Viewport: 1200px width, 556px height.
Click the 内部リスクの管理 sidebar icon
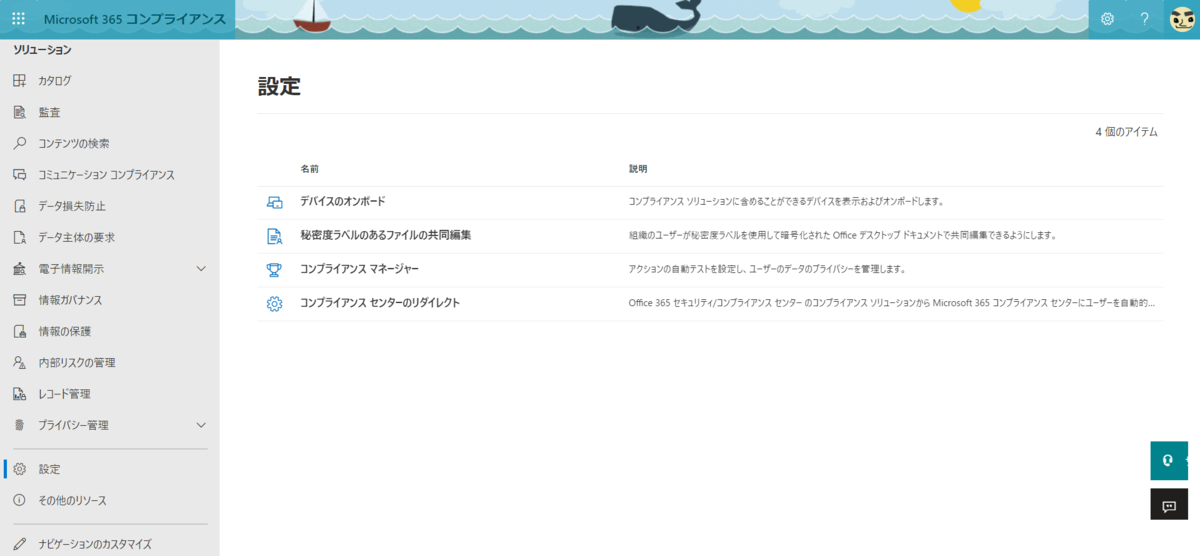pos(19,362)
